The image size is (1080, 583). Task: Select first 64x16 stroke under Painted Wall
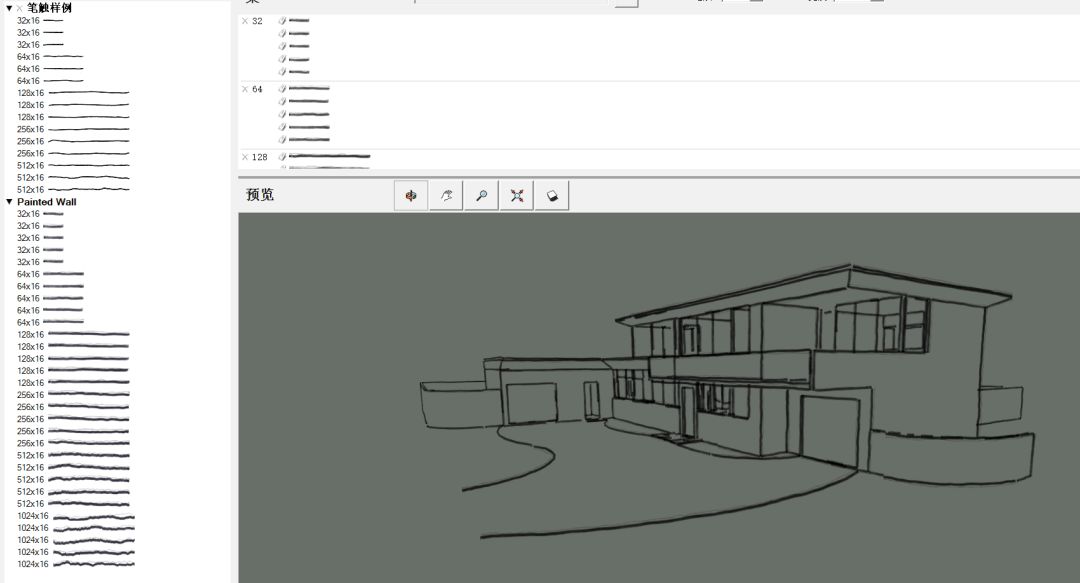50,274
